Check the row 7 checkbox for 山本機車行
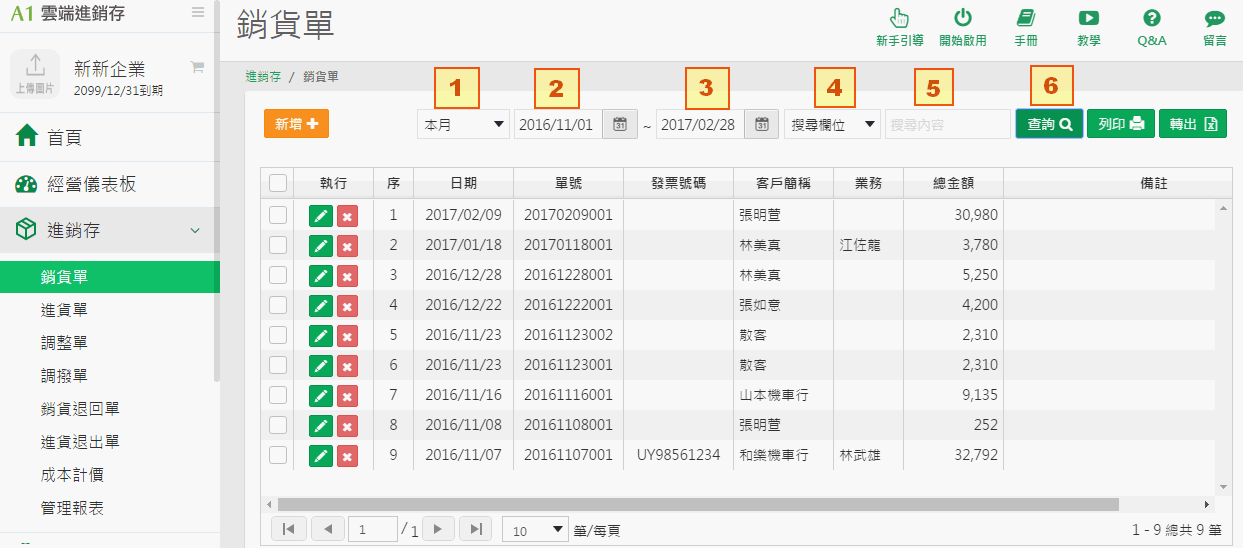Screen dimensions: 1243x548 [x=278, y=395]
